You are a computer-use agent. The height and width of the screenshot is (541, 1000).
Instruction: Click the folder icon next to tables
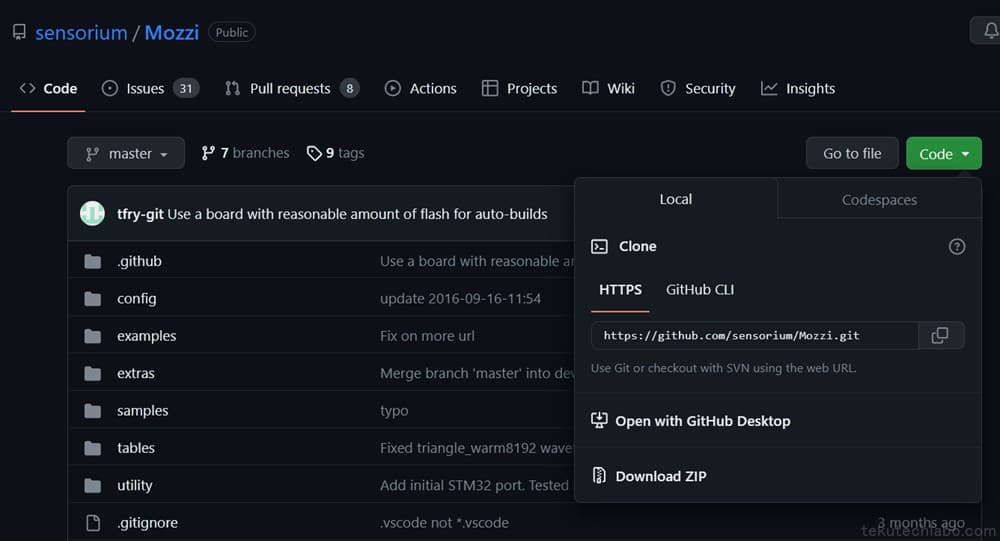93,448
